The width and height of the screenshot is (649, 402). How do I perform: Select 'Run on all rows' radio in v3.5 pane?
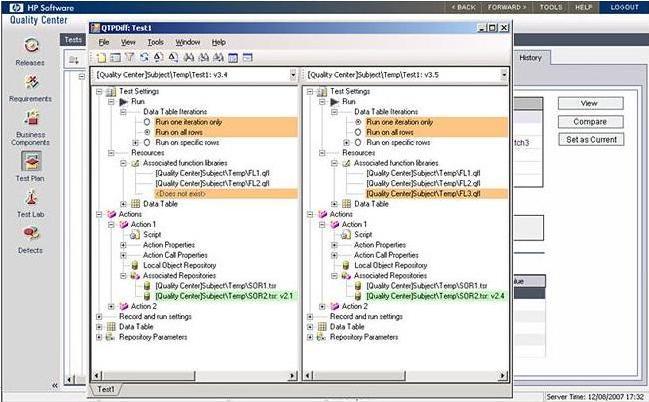tap(358, 132)
